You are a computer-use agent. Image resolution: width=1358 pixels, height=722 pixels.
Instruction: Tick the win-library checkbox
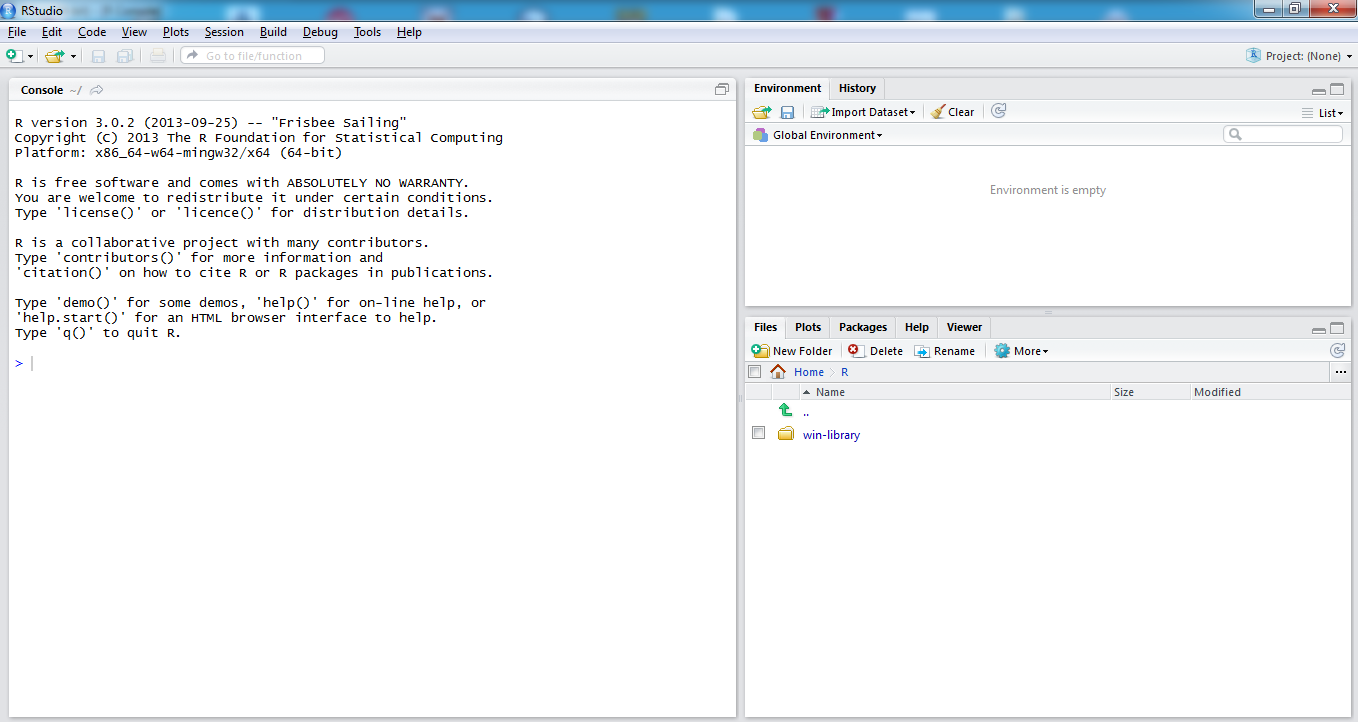pyautogui.click(x=758, y=433)
